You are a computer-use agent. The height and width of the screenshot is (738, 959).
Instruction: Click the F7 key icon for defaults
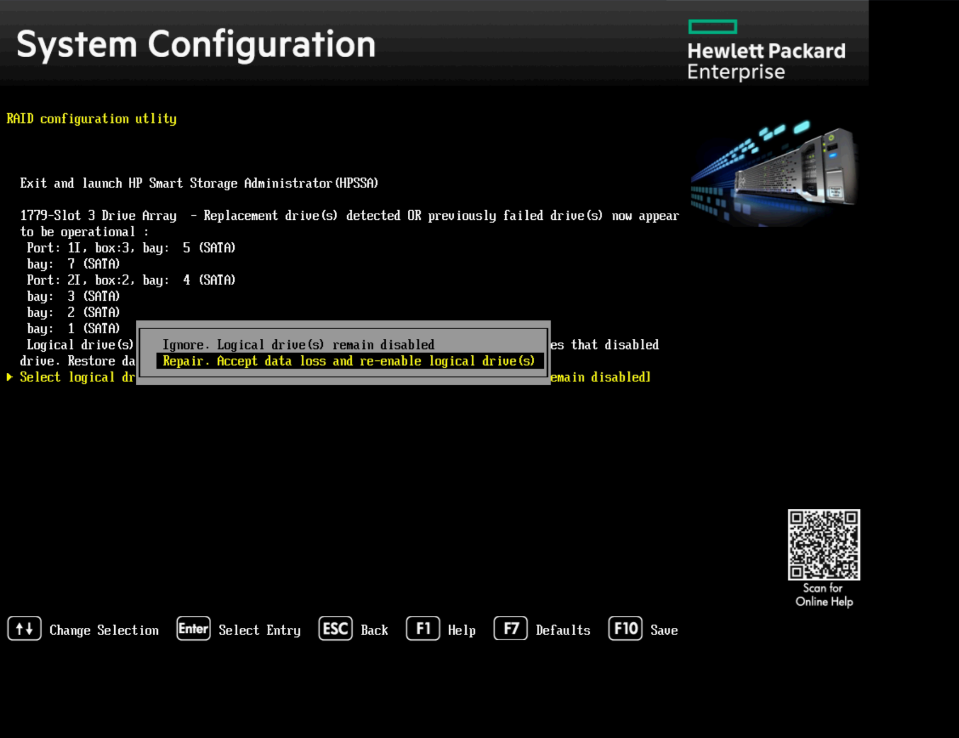tap(511, 629)
